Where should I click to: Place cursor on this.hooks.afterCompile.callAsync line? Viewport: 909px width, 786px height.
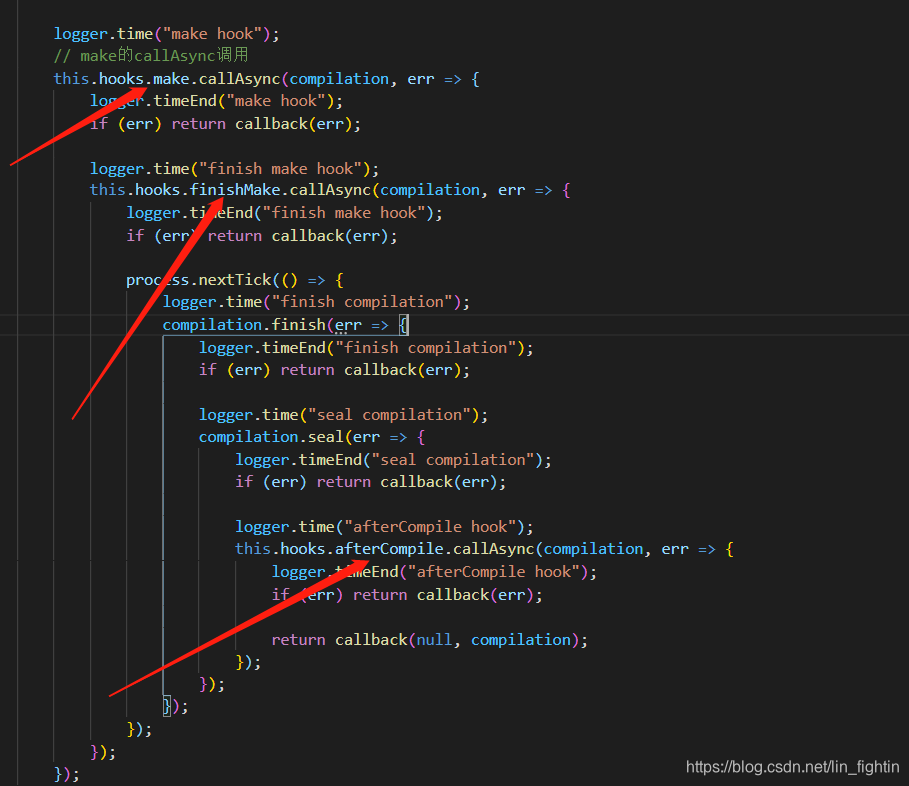tap(484, 549)
